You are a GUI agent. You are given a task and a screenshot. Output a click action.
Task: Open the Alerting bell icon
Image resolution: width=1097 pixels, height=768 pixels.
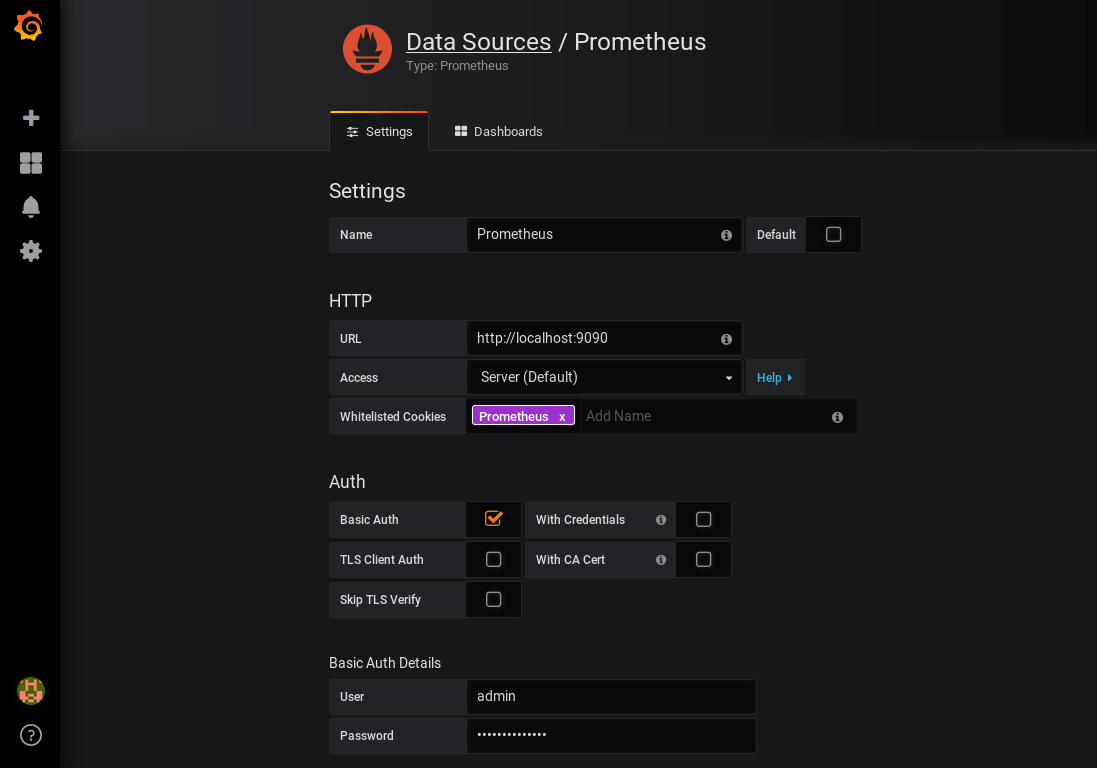click(31, 207)
